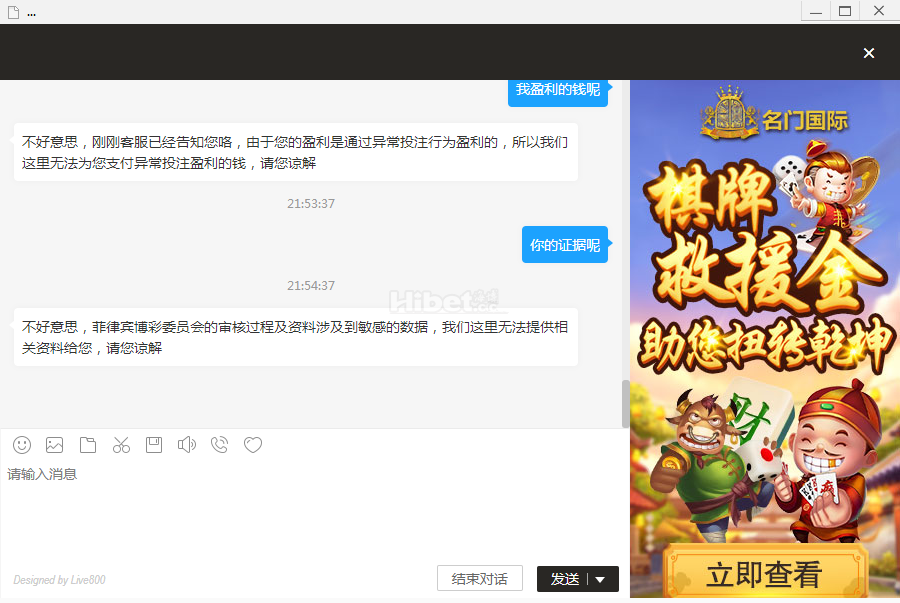The height and width of the screenshot is (603, 900).
Task: Click the 结束对话 end conversation button
Action: tap(479, 579)
